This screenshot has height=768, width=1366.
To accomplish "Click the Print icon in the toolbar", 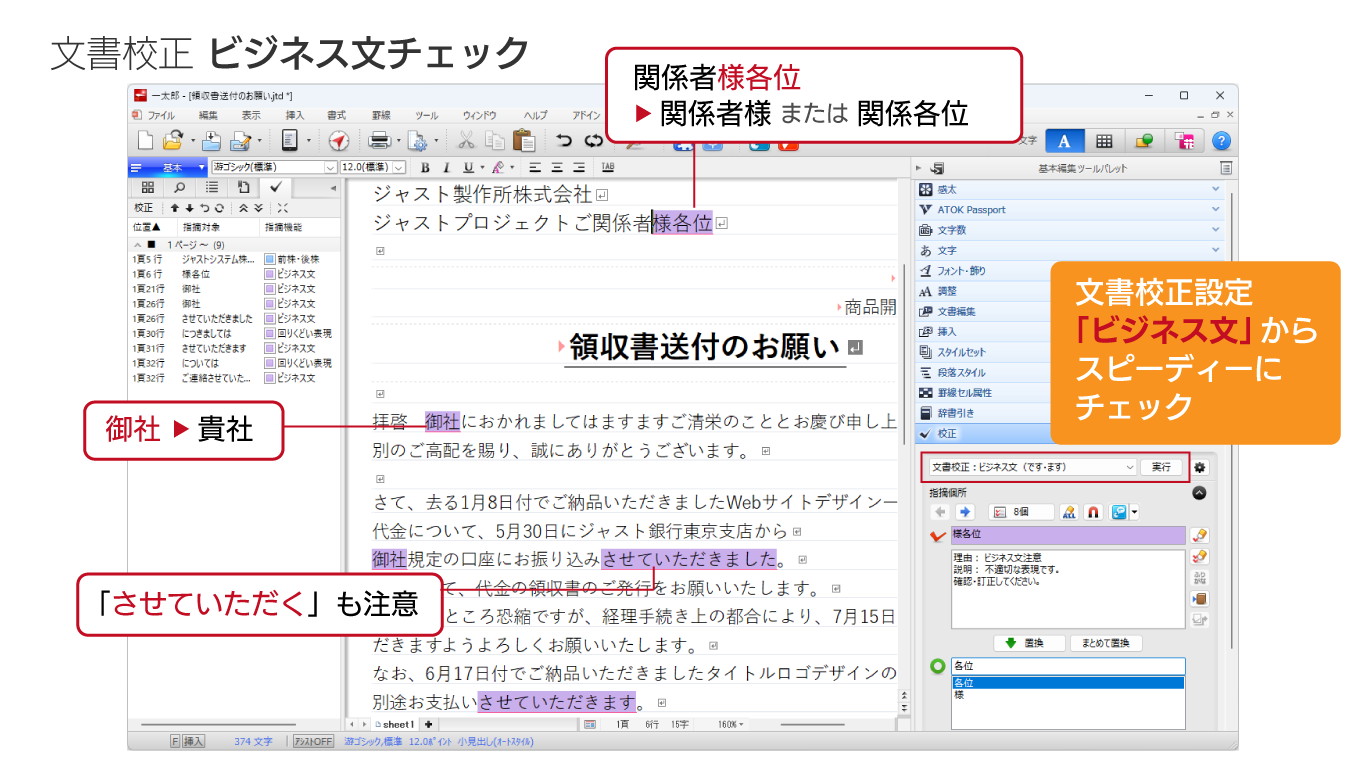I will 379,141.
